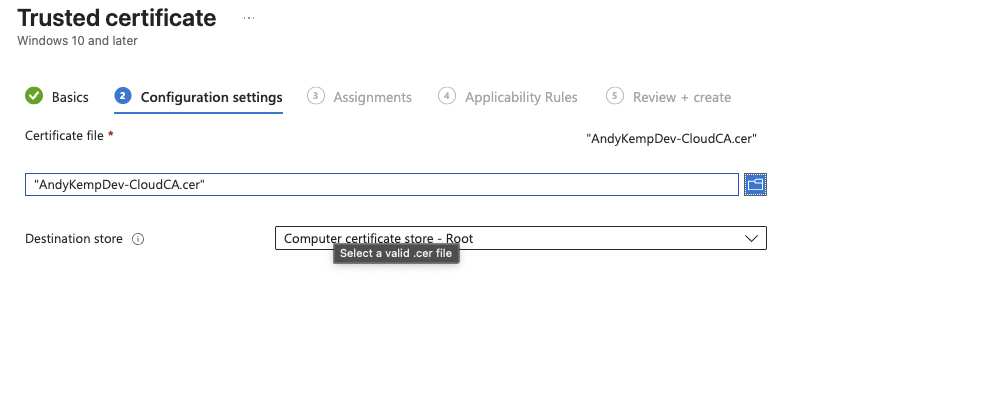Click the step 3 circle icon
The height and width of the screenshot is (419, 995).
315,96
